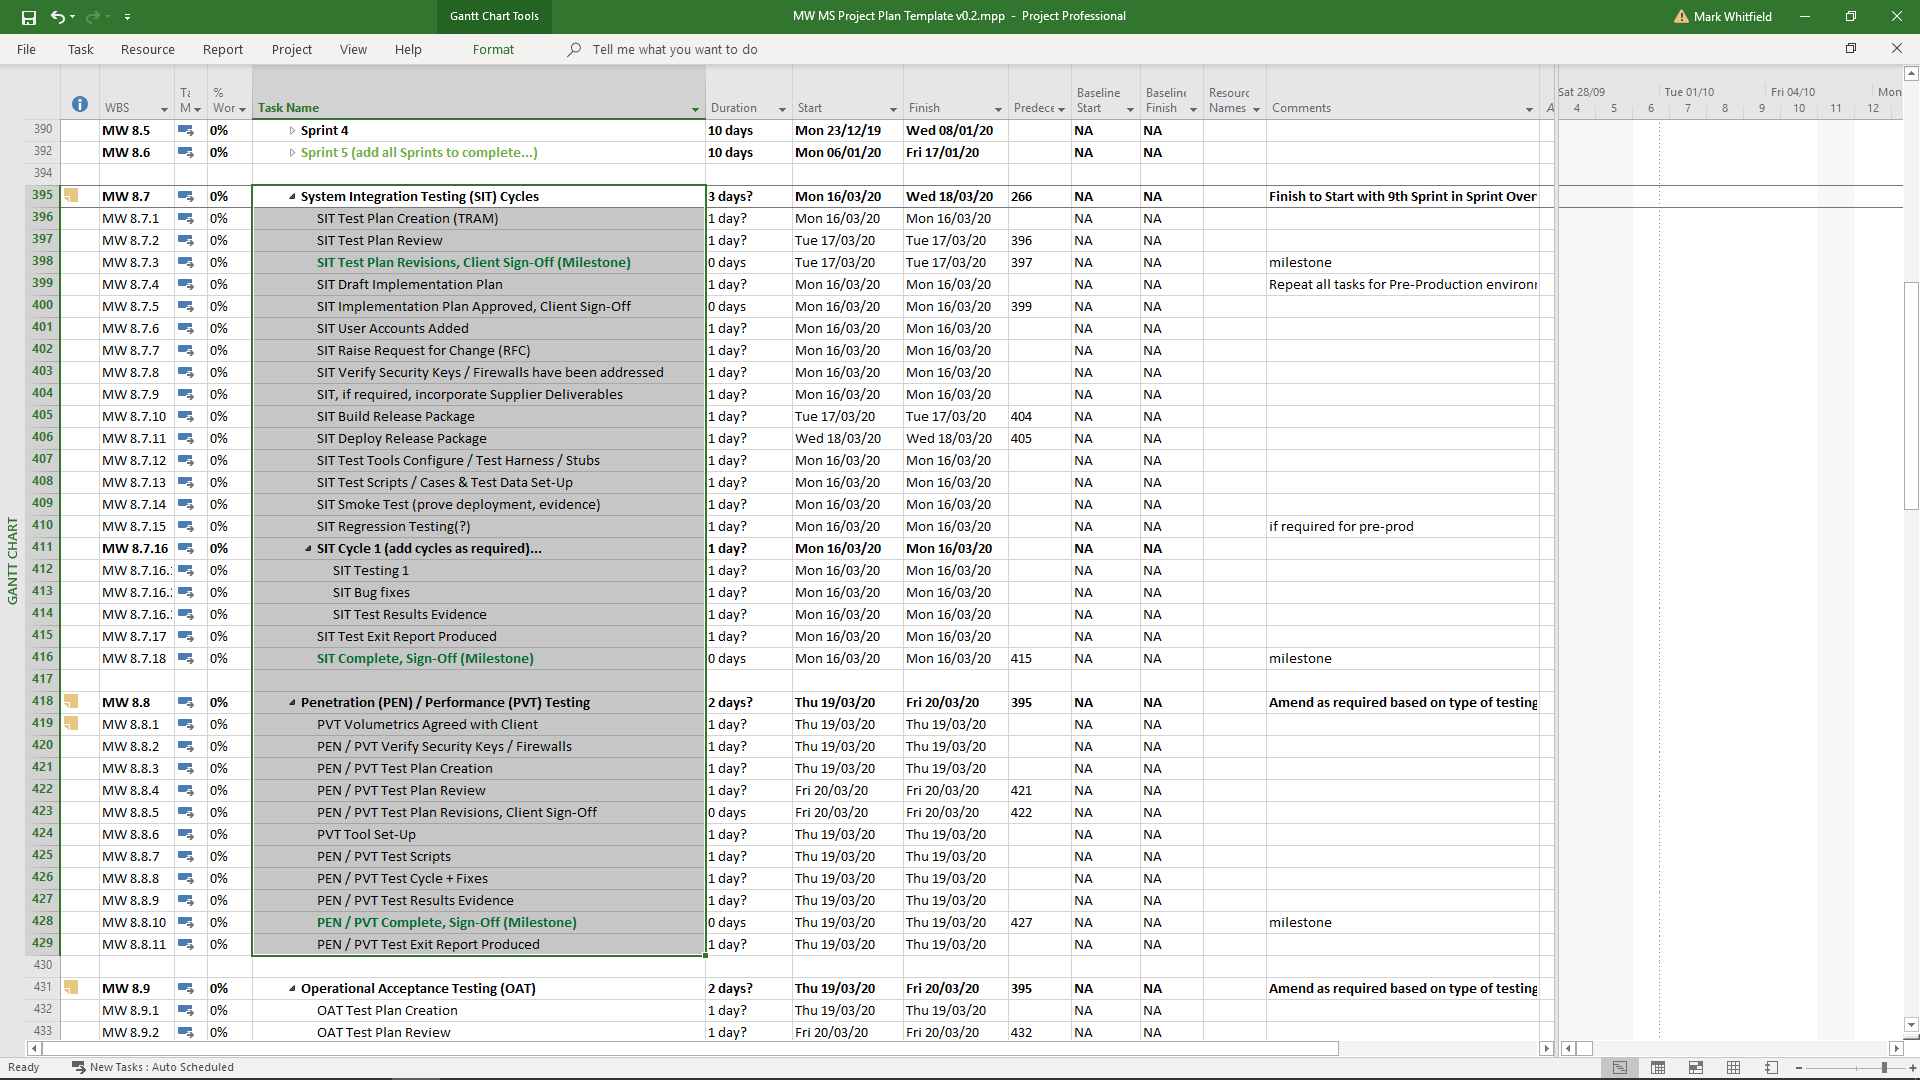Collapse System Integration Testing (SIT) Cycles summary
The height and width of the screenshot is (1080, 1920).
[x=292, y=197]
